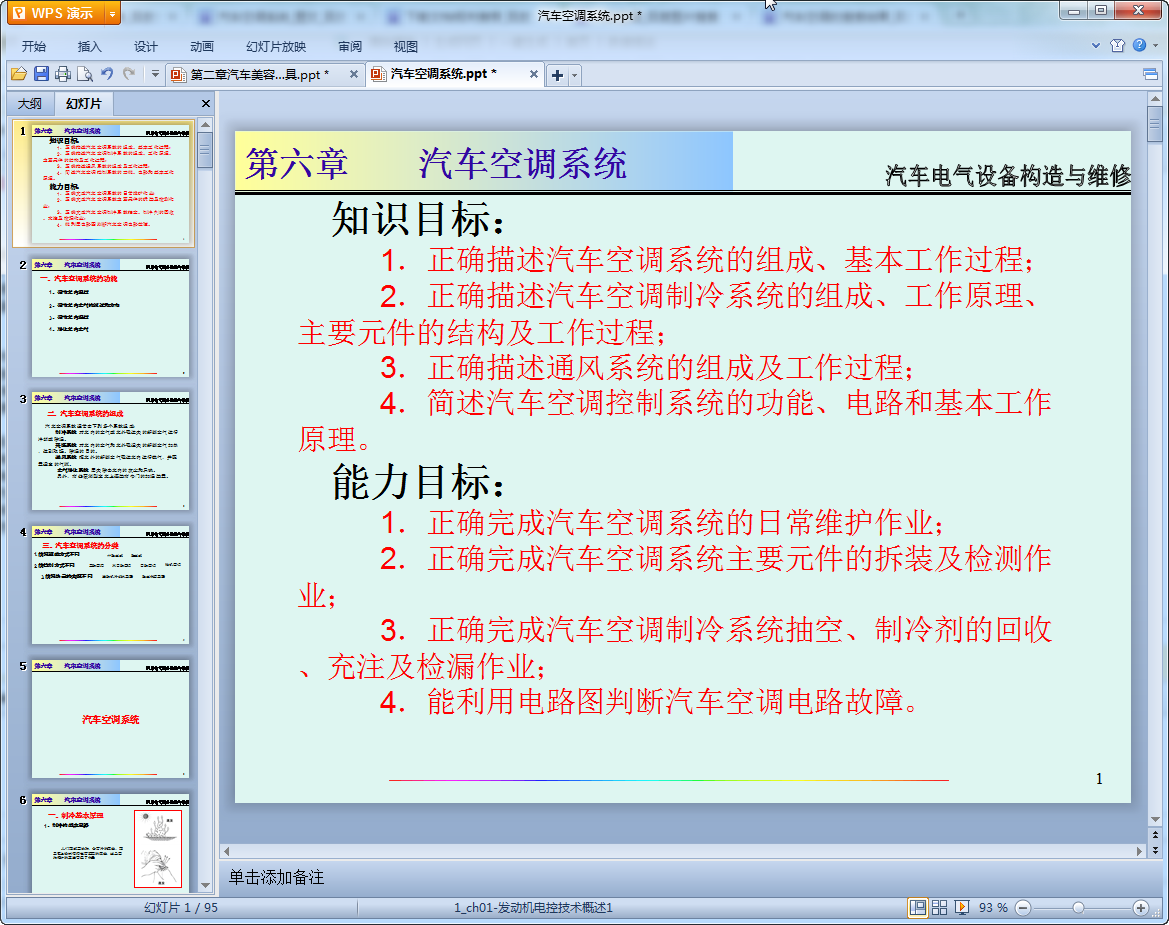Save the presentation with the floppy disk icon
The height and width of the screenshot is (925, 1169).
[x=42, y=74]
